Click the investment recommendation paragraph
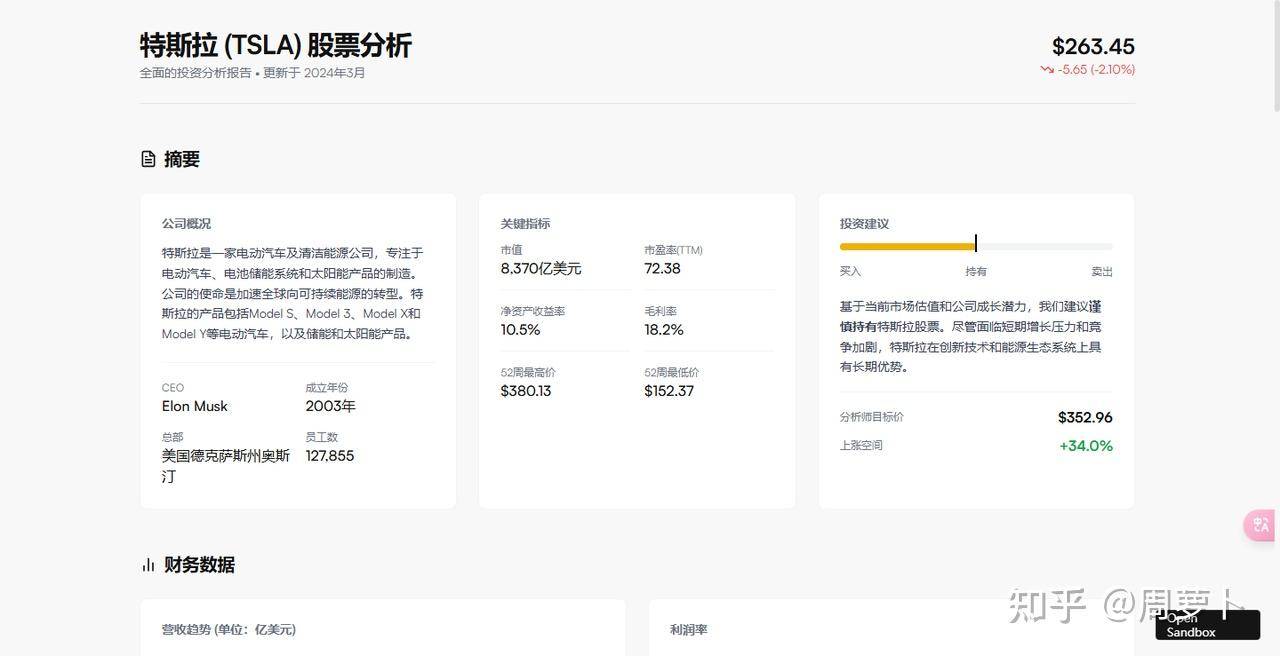 point(976,337)
